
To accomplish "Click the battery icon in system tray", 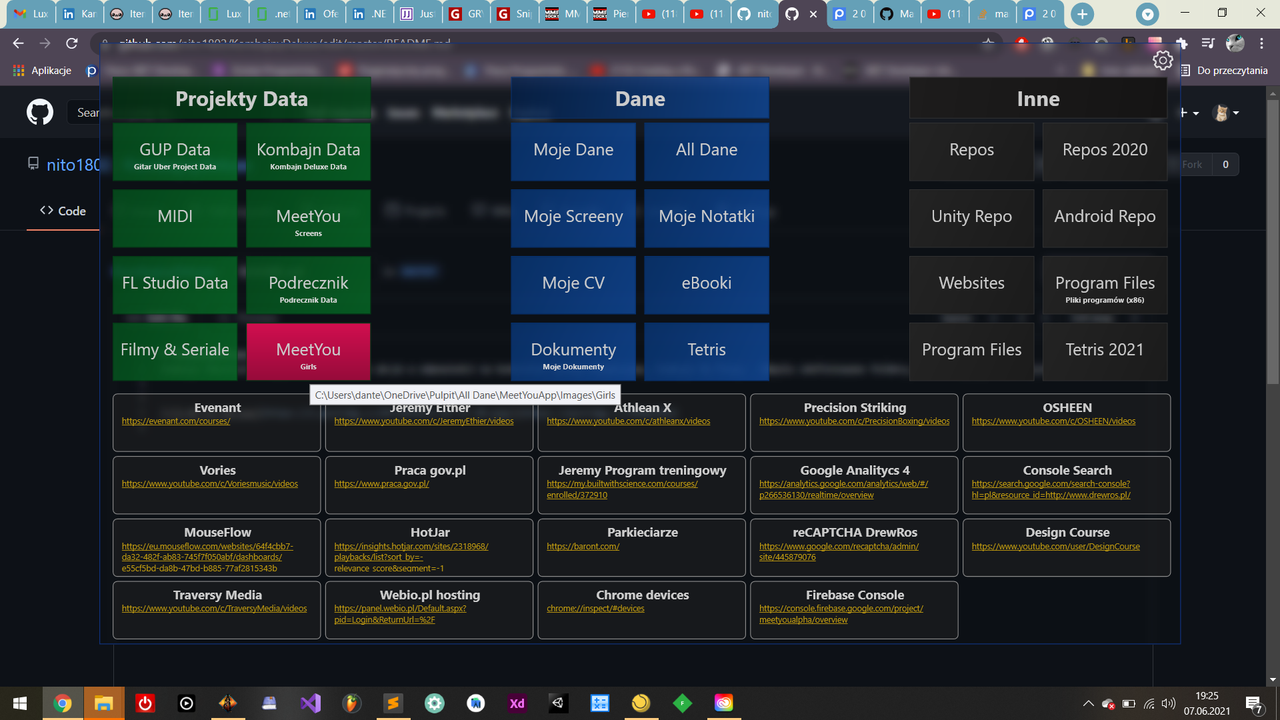I will click(x=1129, y=704).
